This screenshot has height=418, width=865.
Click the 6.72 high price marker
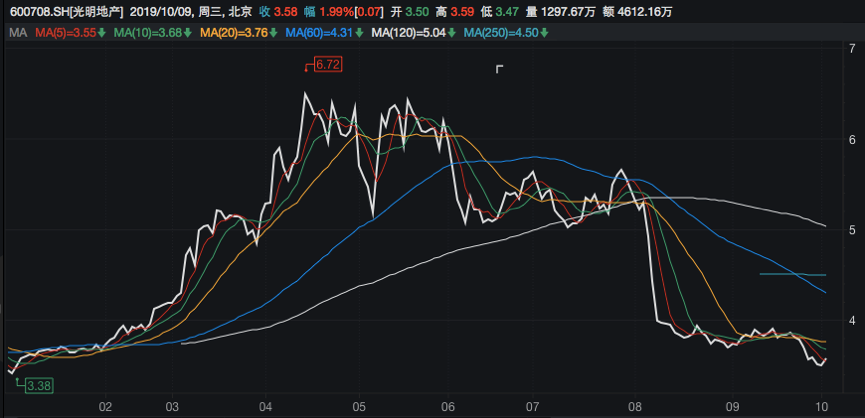pyautogui.click(x=327, y=65)
